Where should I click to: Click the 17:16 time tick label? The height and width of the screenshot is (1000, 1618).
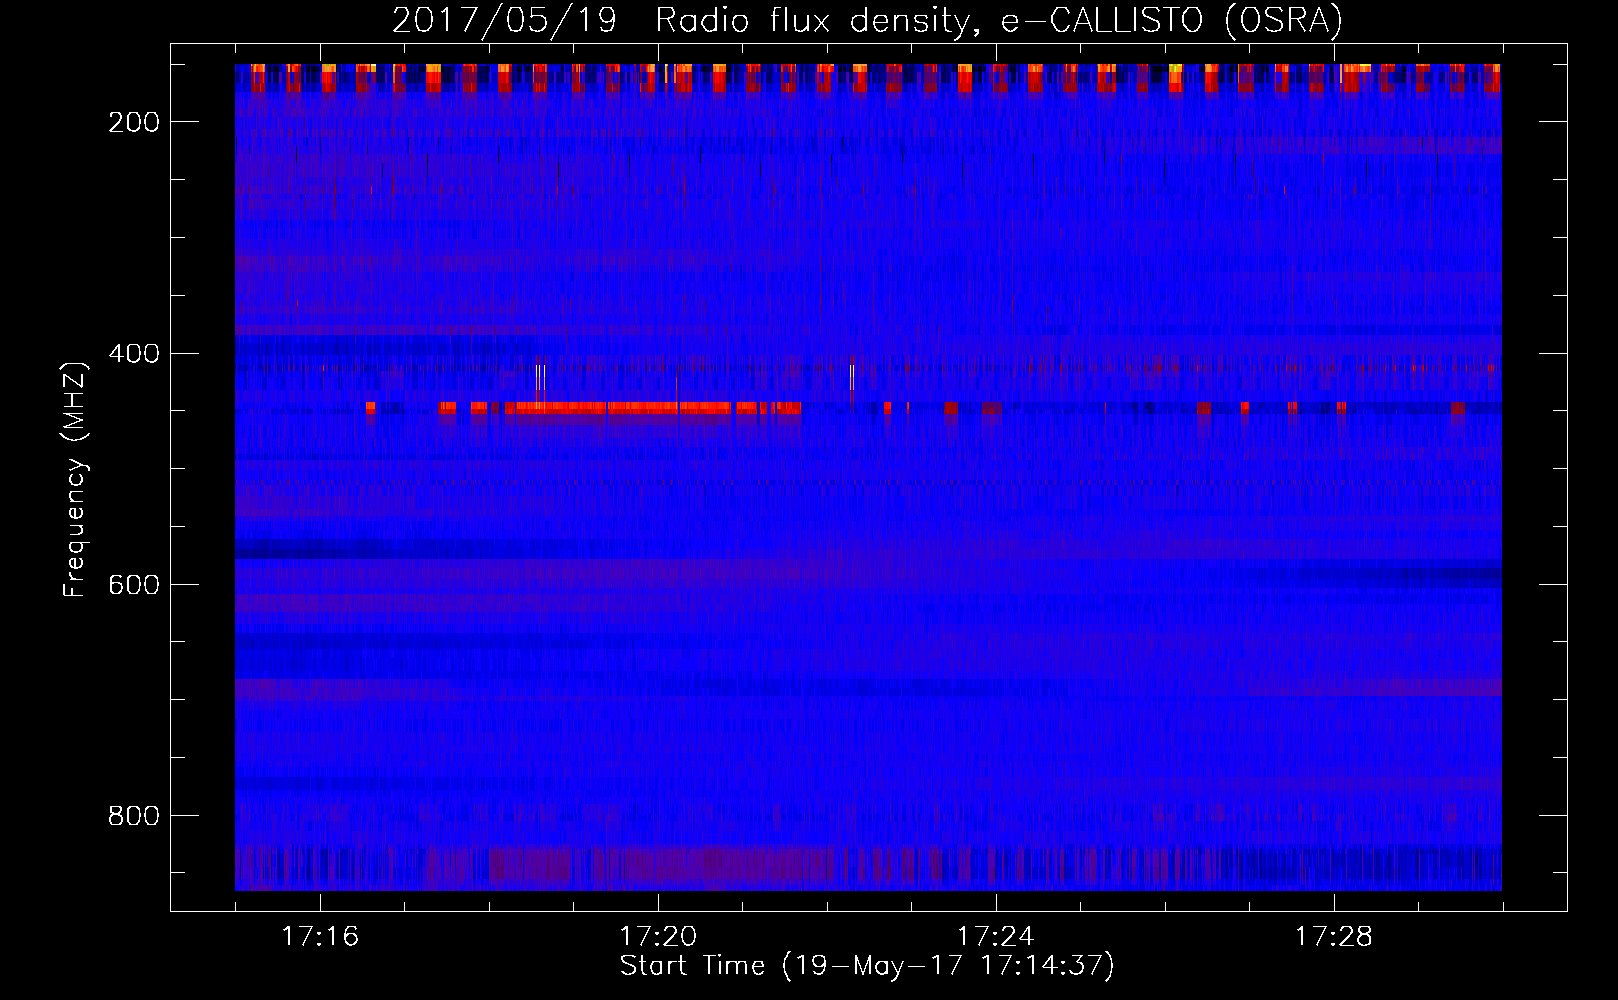pyautogui.click(x=320, y=937)
